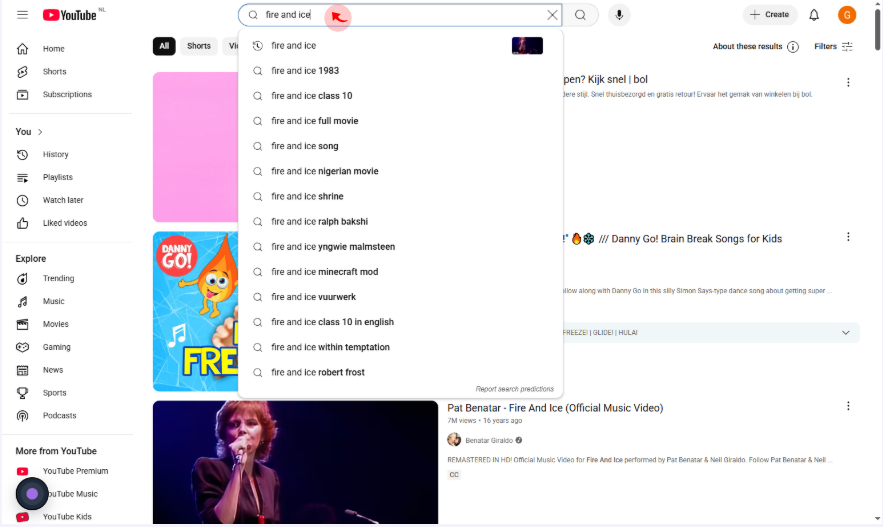This screenshot has height=527, width=883.
Task: Choose suggestion 'fire and ice song'
Action: point(400,146)
